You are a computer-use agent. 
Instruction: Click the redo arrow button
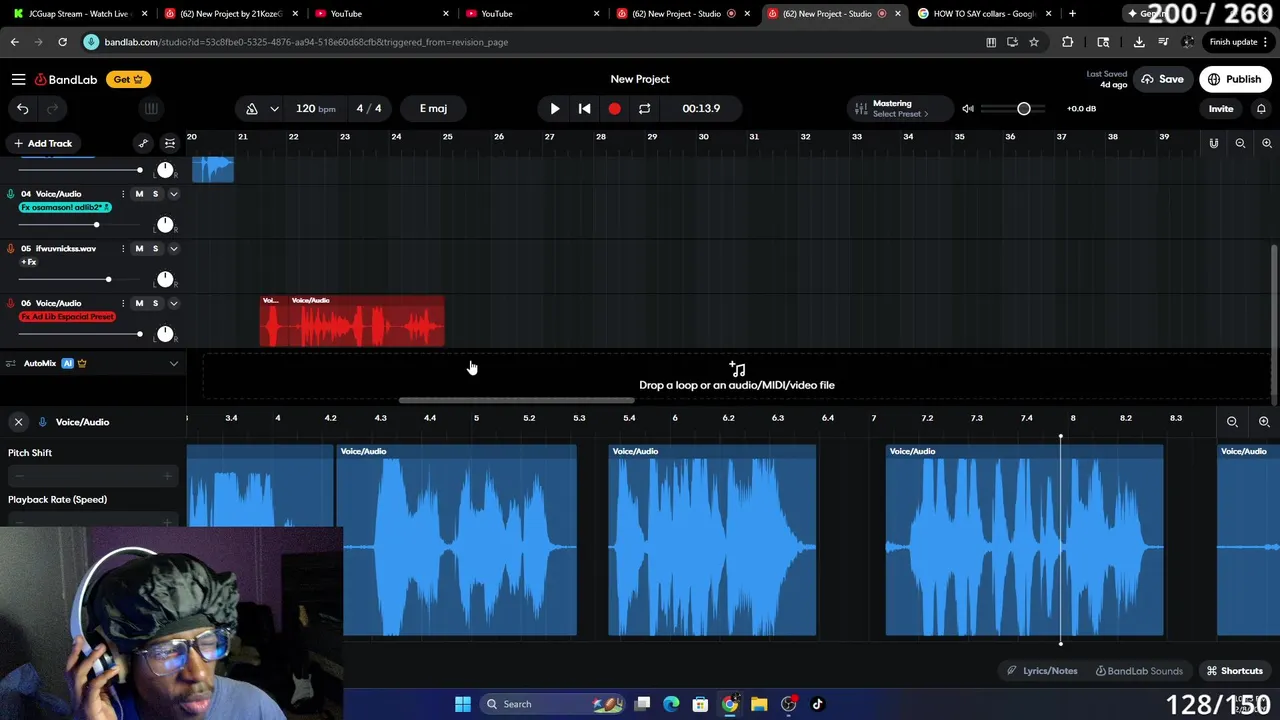[x=52, y=108]
